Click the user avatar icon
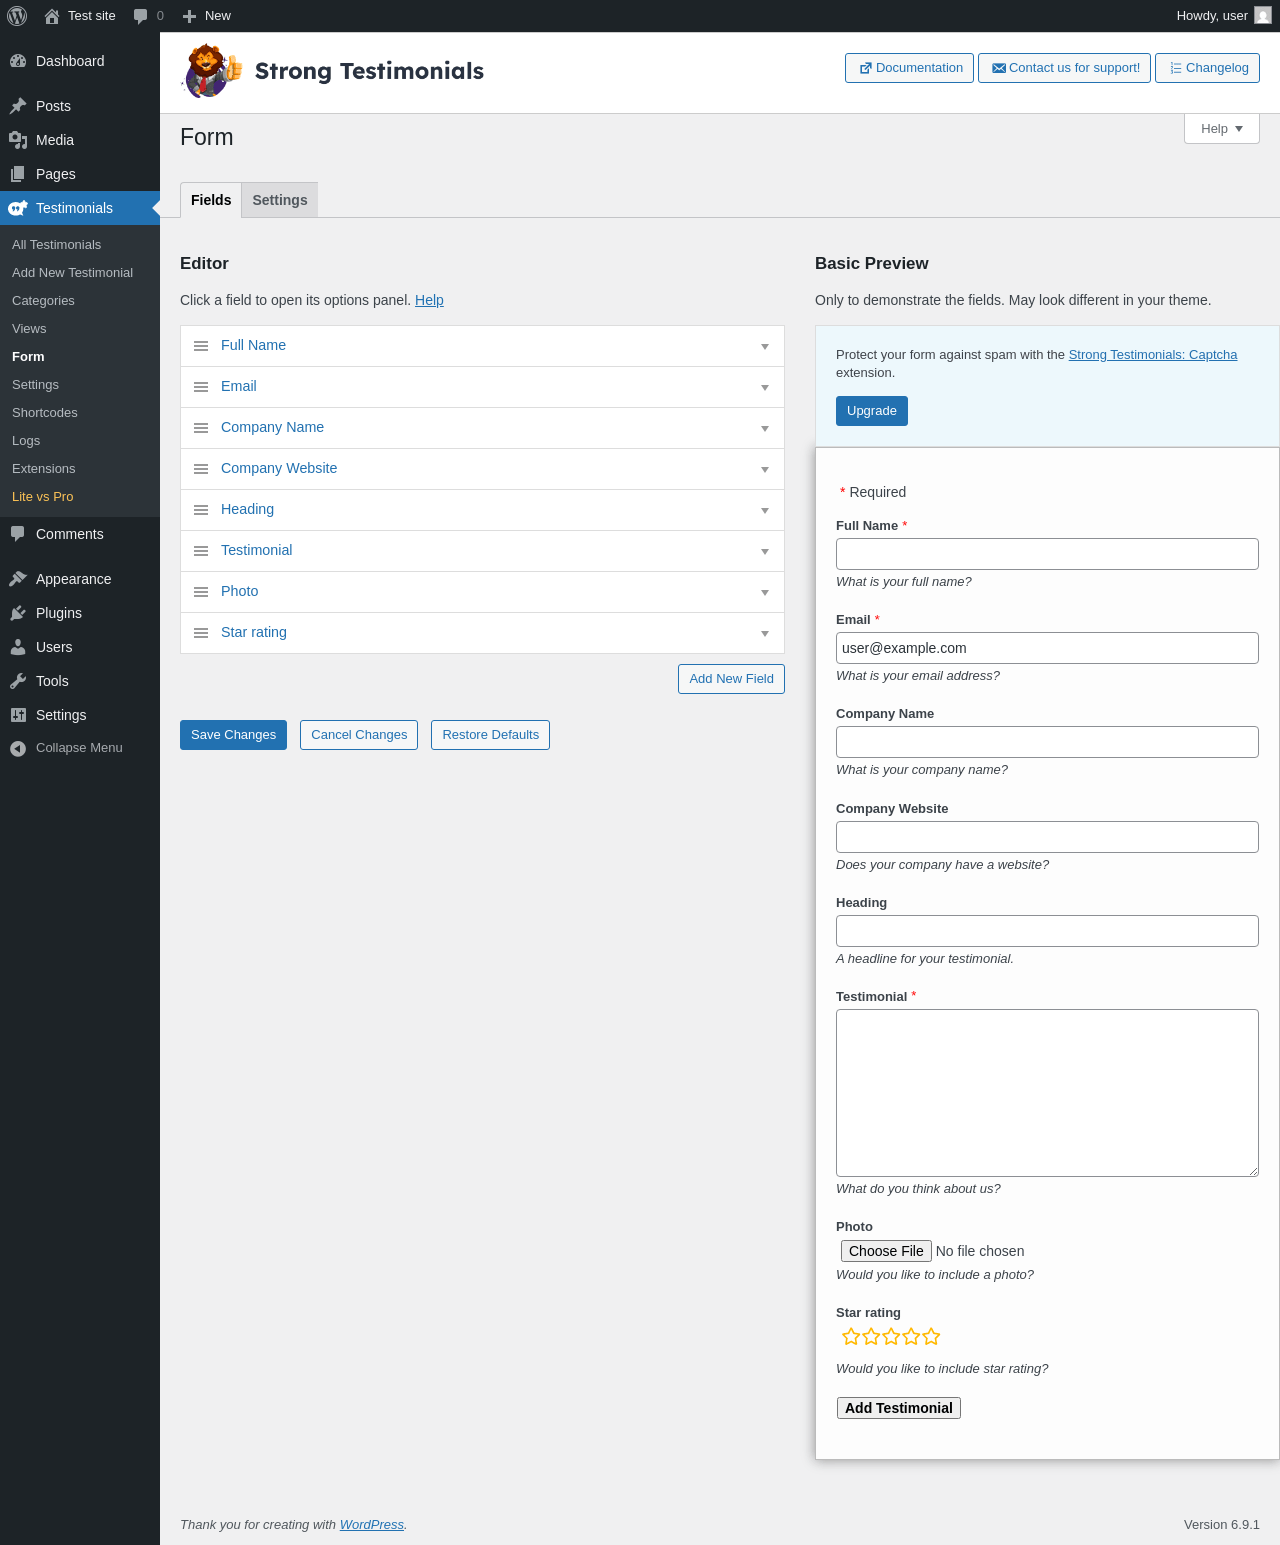1280x1545 pixels. (1263, 16)
